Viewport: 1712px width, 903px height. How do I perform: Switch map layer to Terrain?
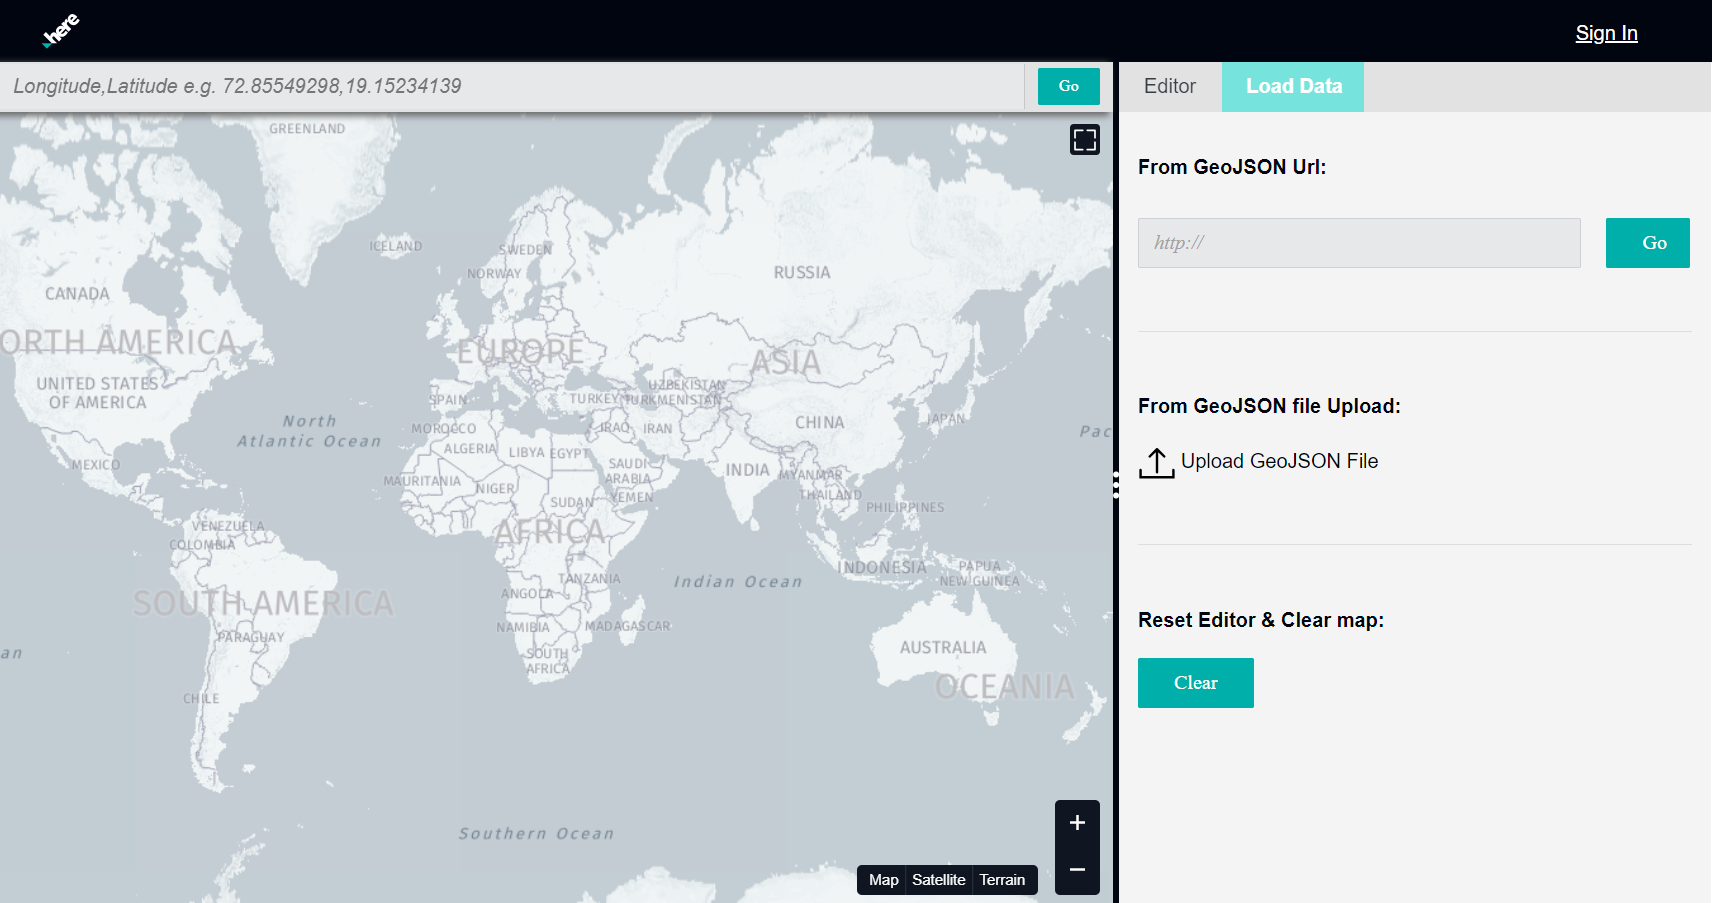(1002, 880)
